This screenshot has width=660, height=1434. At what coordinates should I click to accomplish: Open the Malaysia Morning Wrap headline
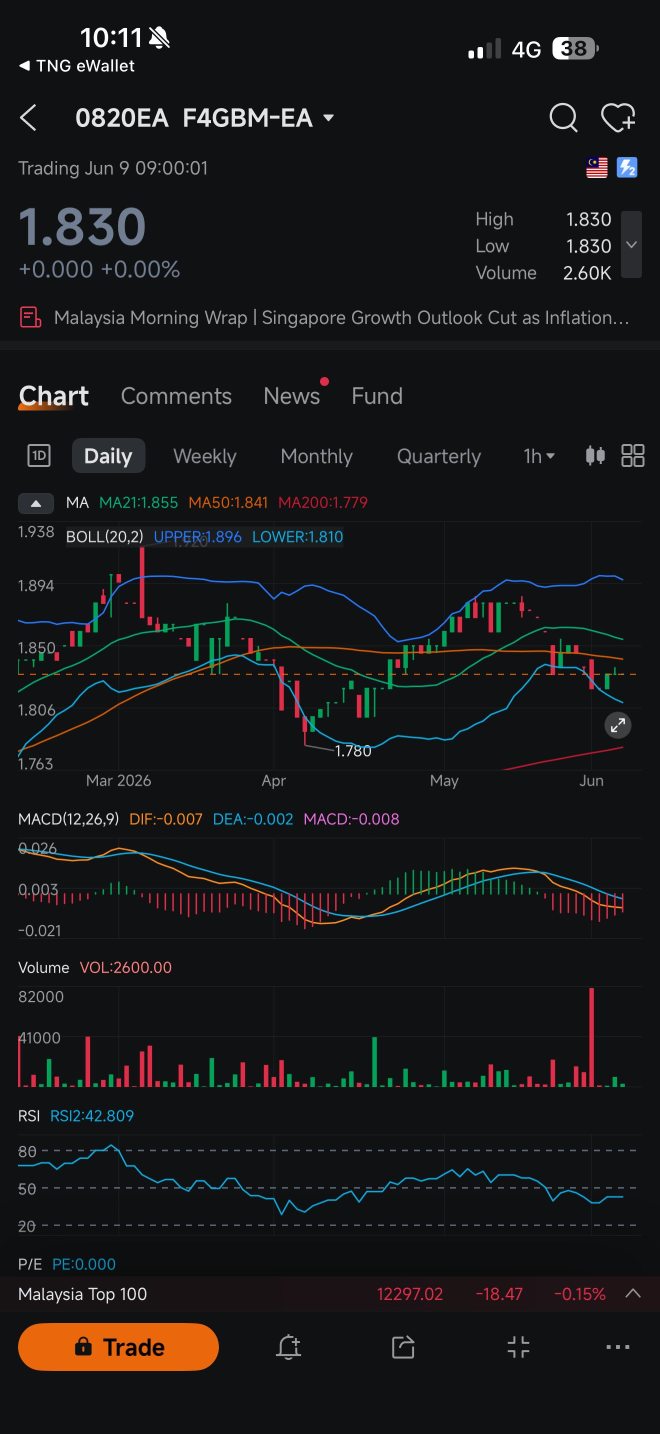pos(342,318)
